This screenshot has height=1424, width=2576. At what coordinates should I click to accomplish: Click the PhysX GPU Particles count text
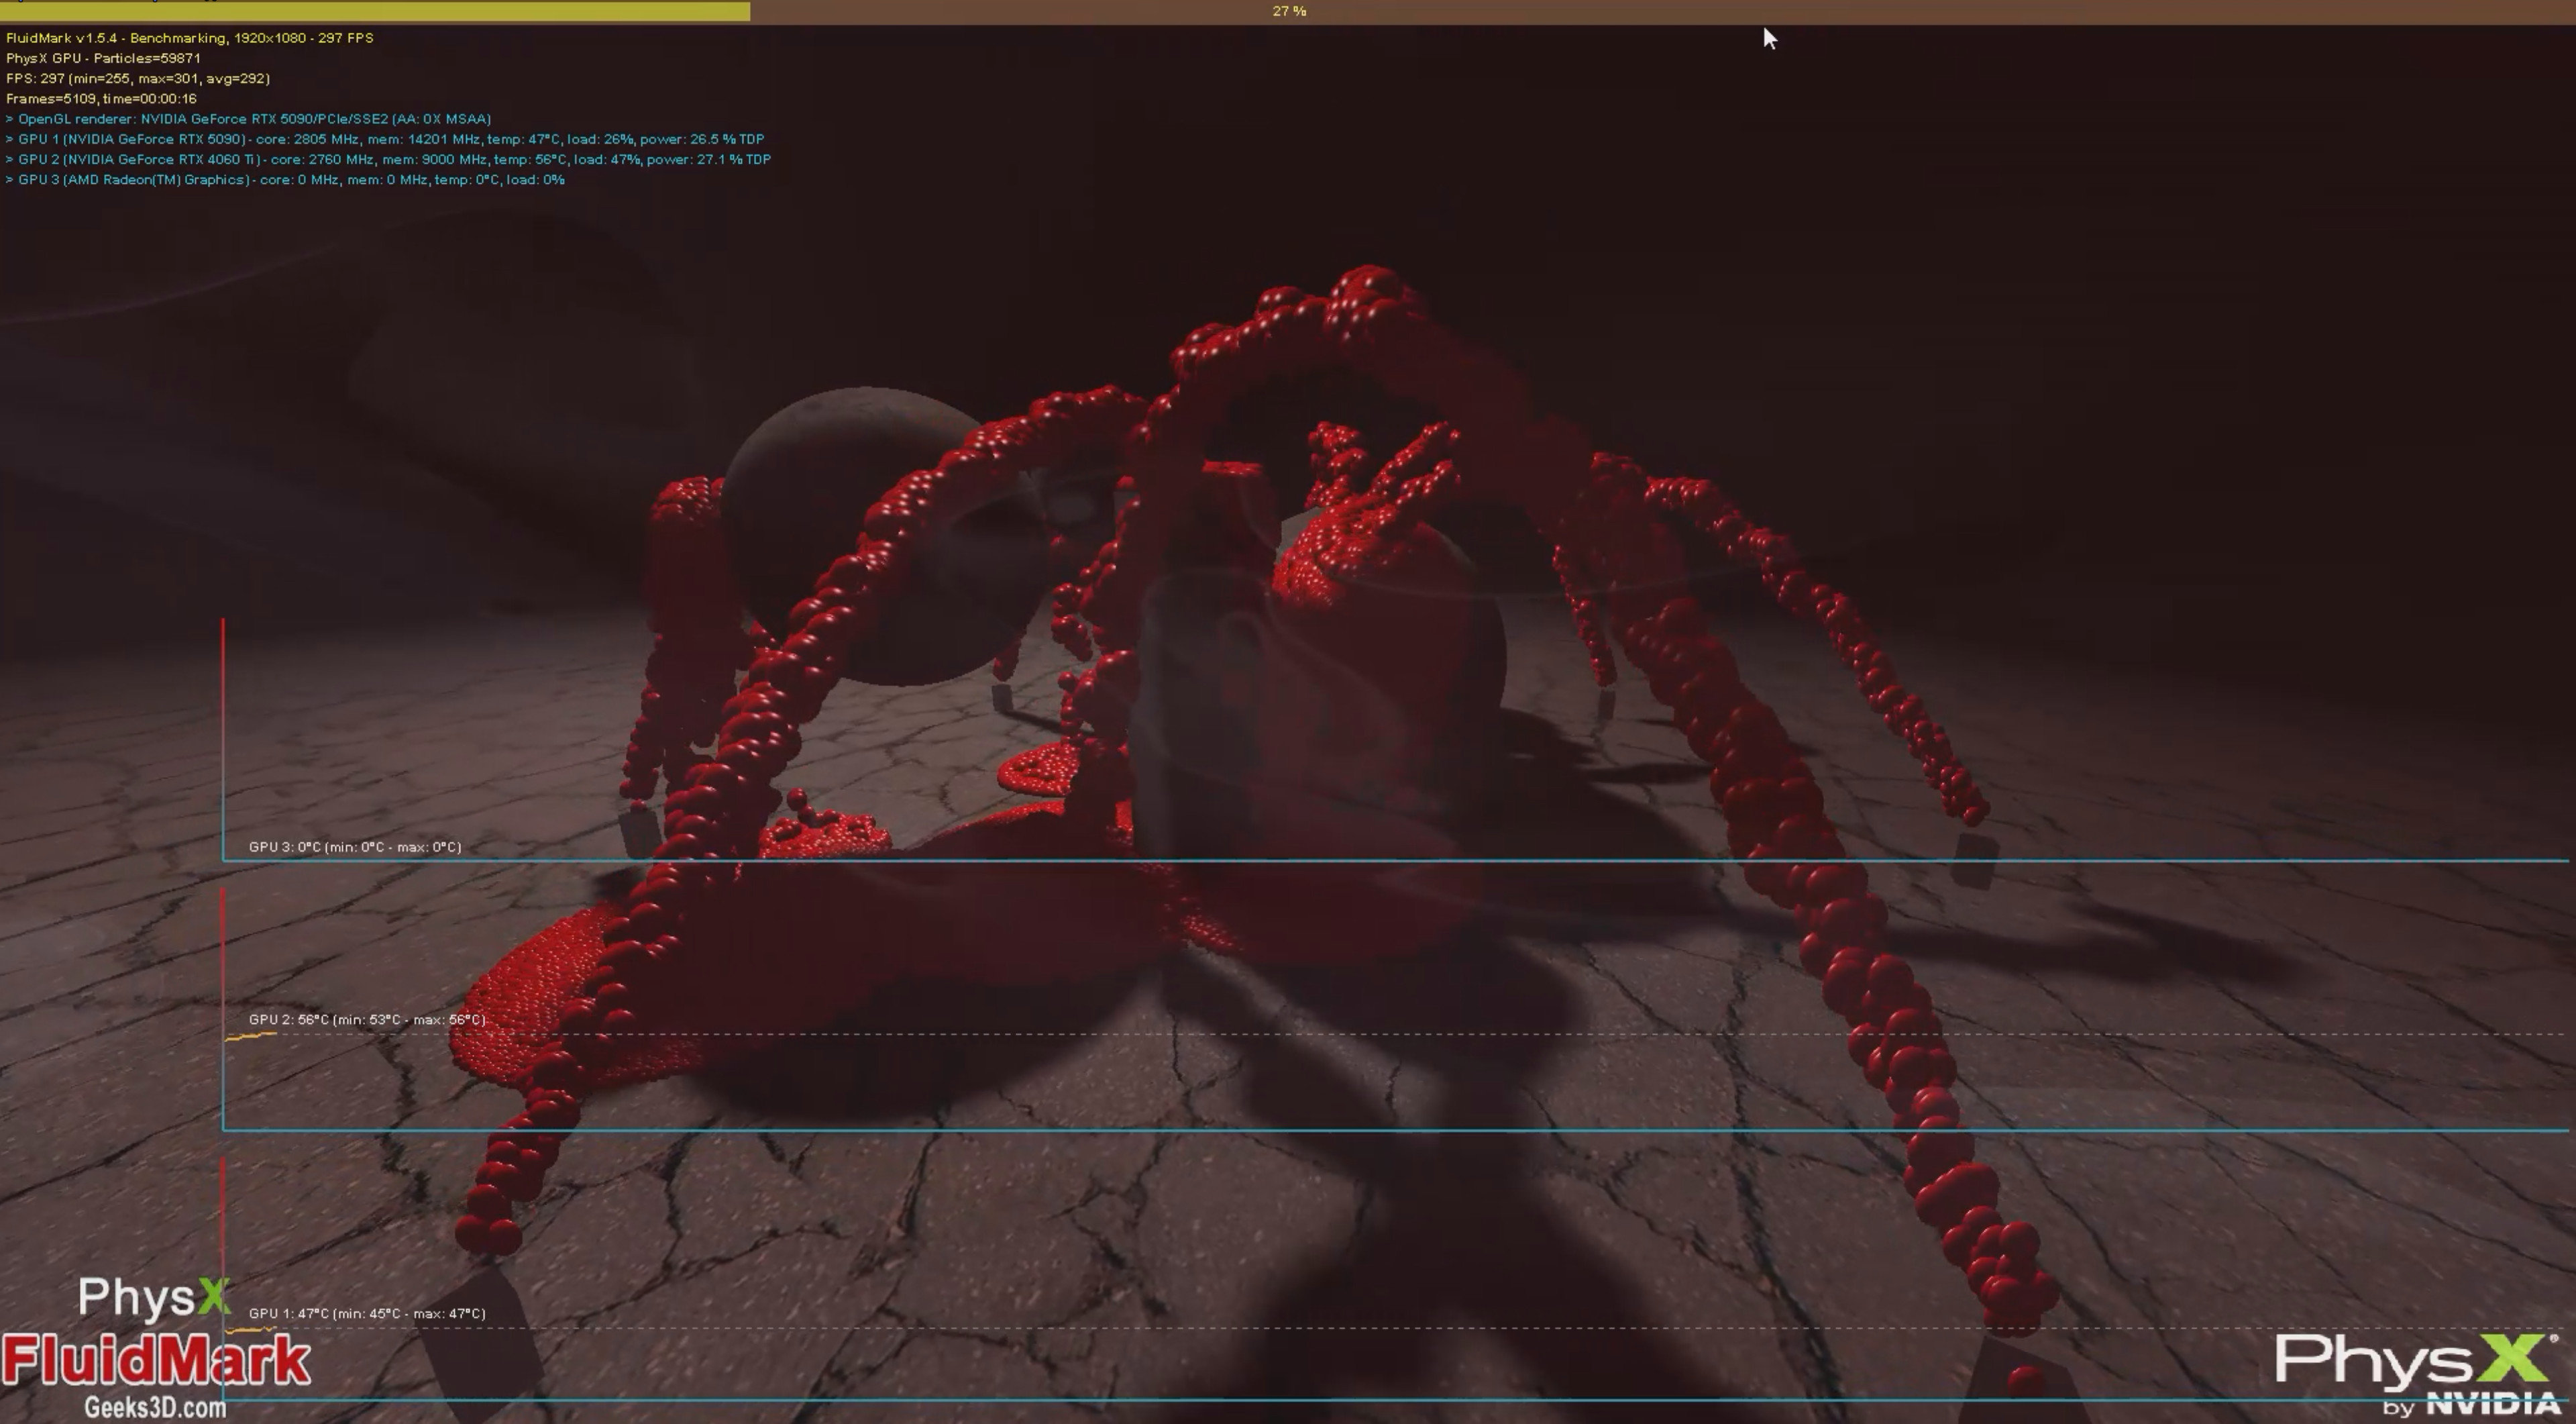(103, 58)
